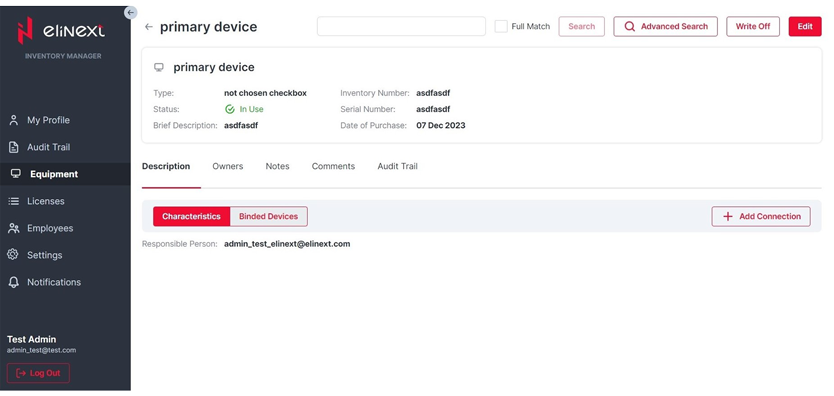Switch to the Comments tab

tap(333, 166)
